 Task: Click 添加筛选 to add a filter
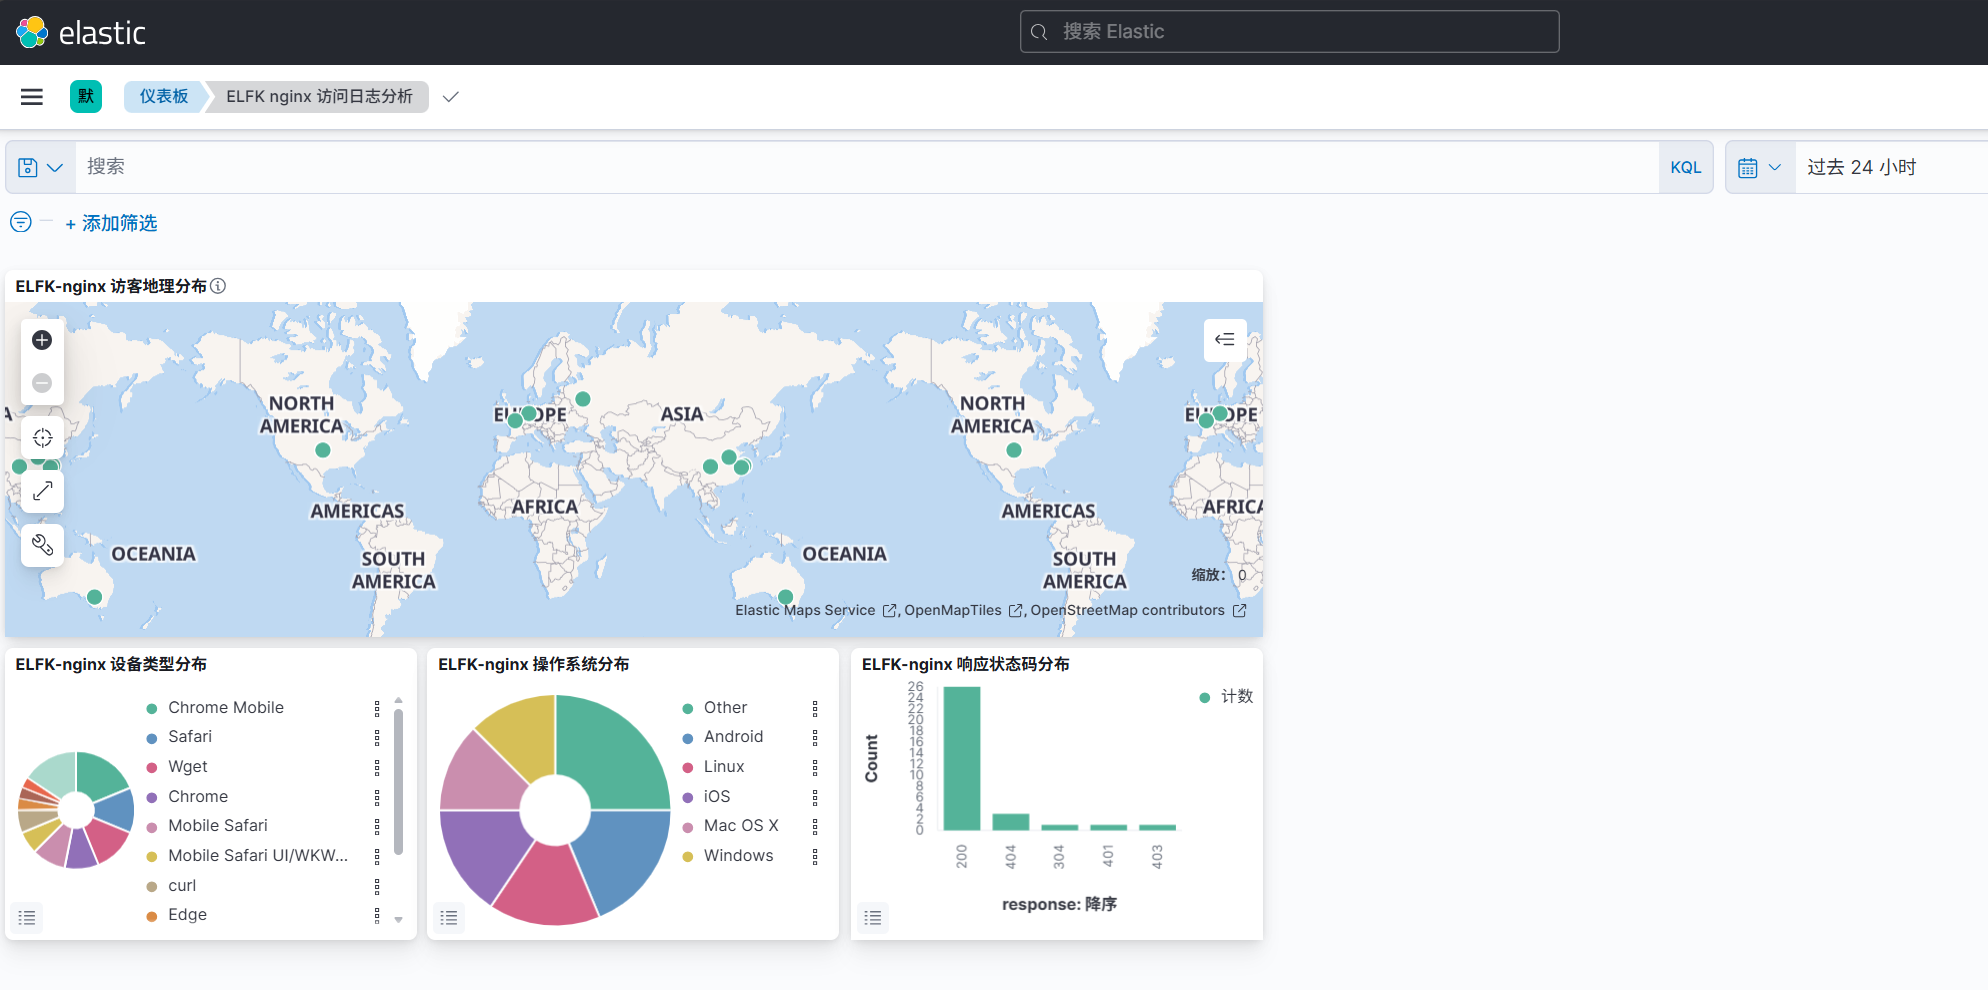[111, 223]
